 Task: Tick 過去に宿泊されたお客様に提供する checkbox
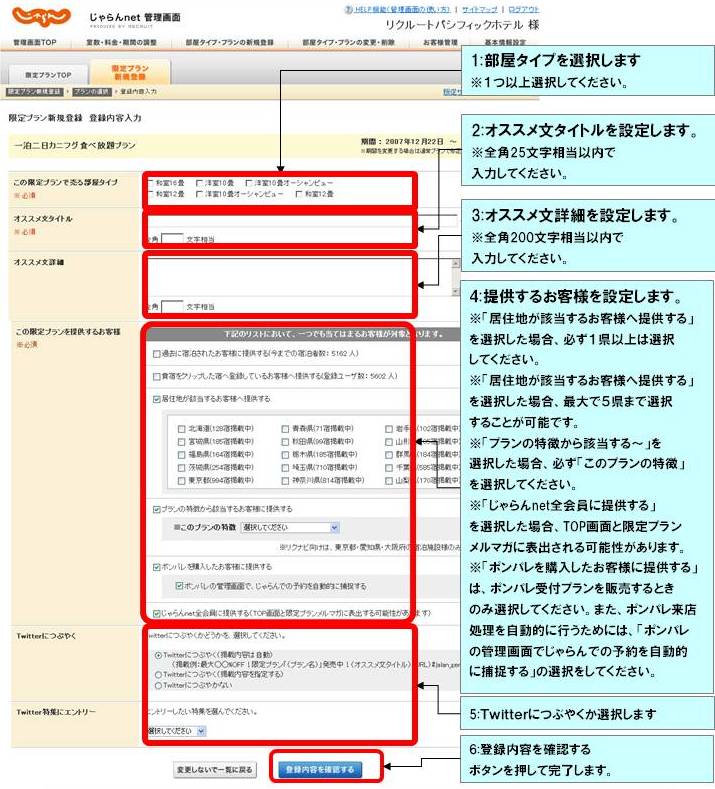coord(155,353)
